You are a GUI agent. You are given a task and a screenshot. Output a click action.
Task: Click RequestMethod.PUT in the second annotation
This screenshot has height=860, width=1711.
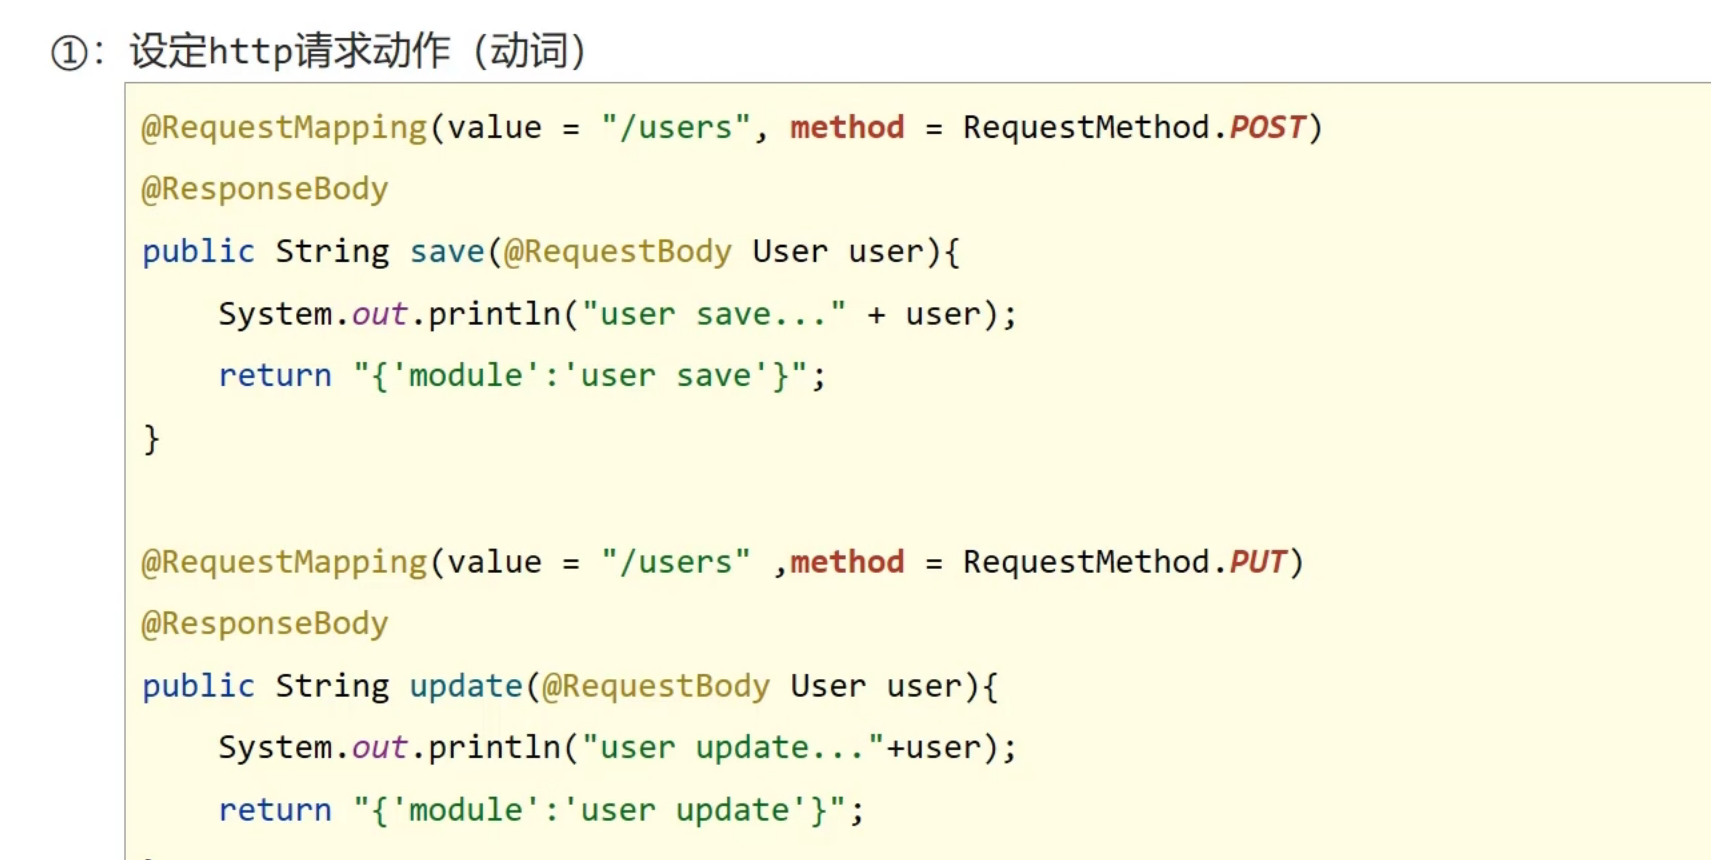tap(1125, 562)
